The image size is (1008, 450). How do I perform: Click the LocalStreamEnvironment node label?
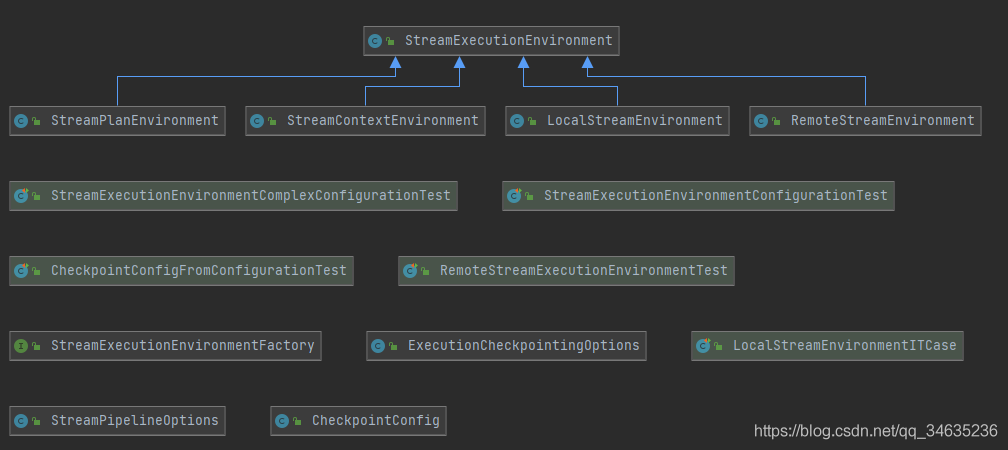[634, 121]
